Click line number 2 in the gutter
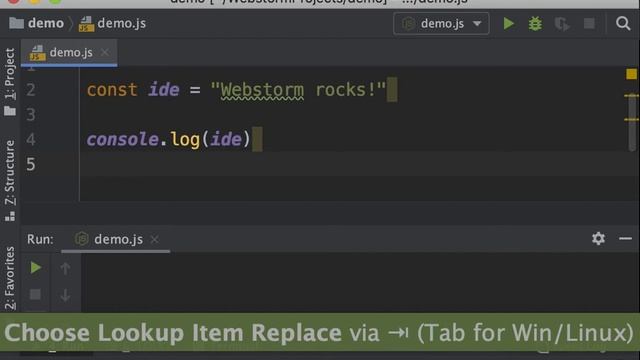This screenshot has width=640, height=360. [31, 90]
